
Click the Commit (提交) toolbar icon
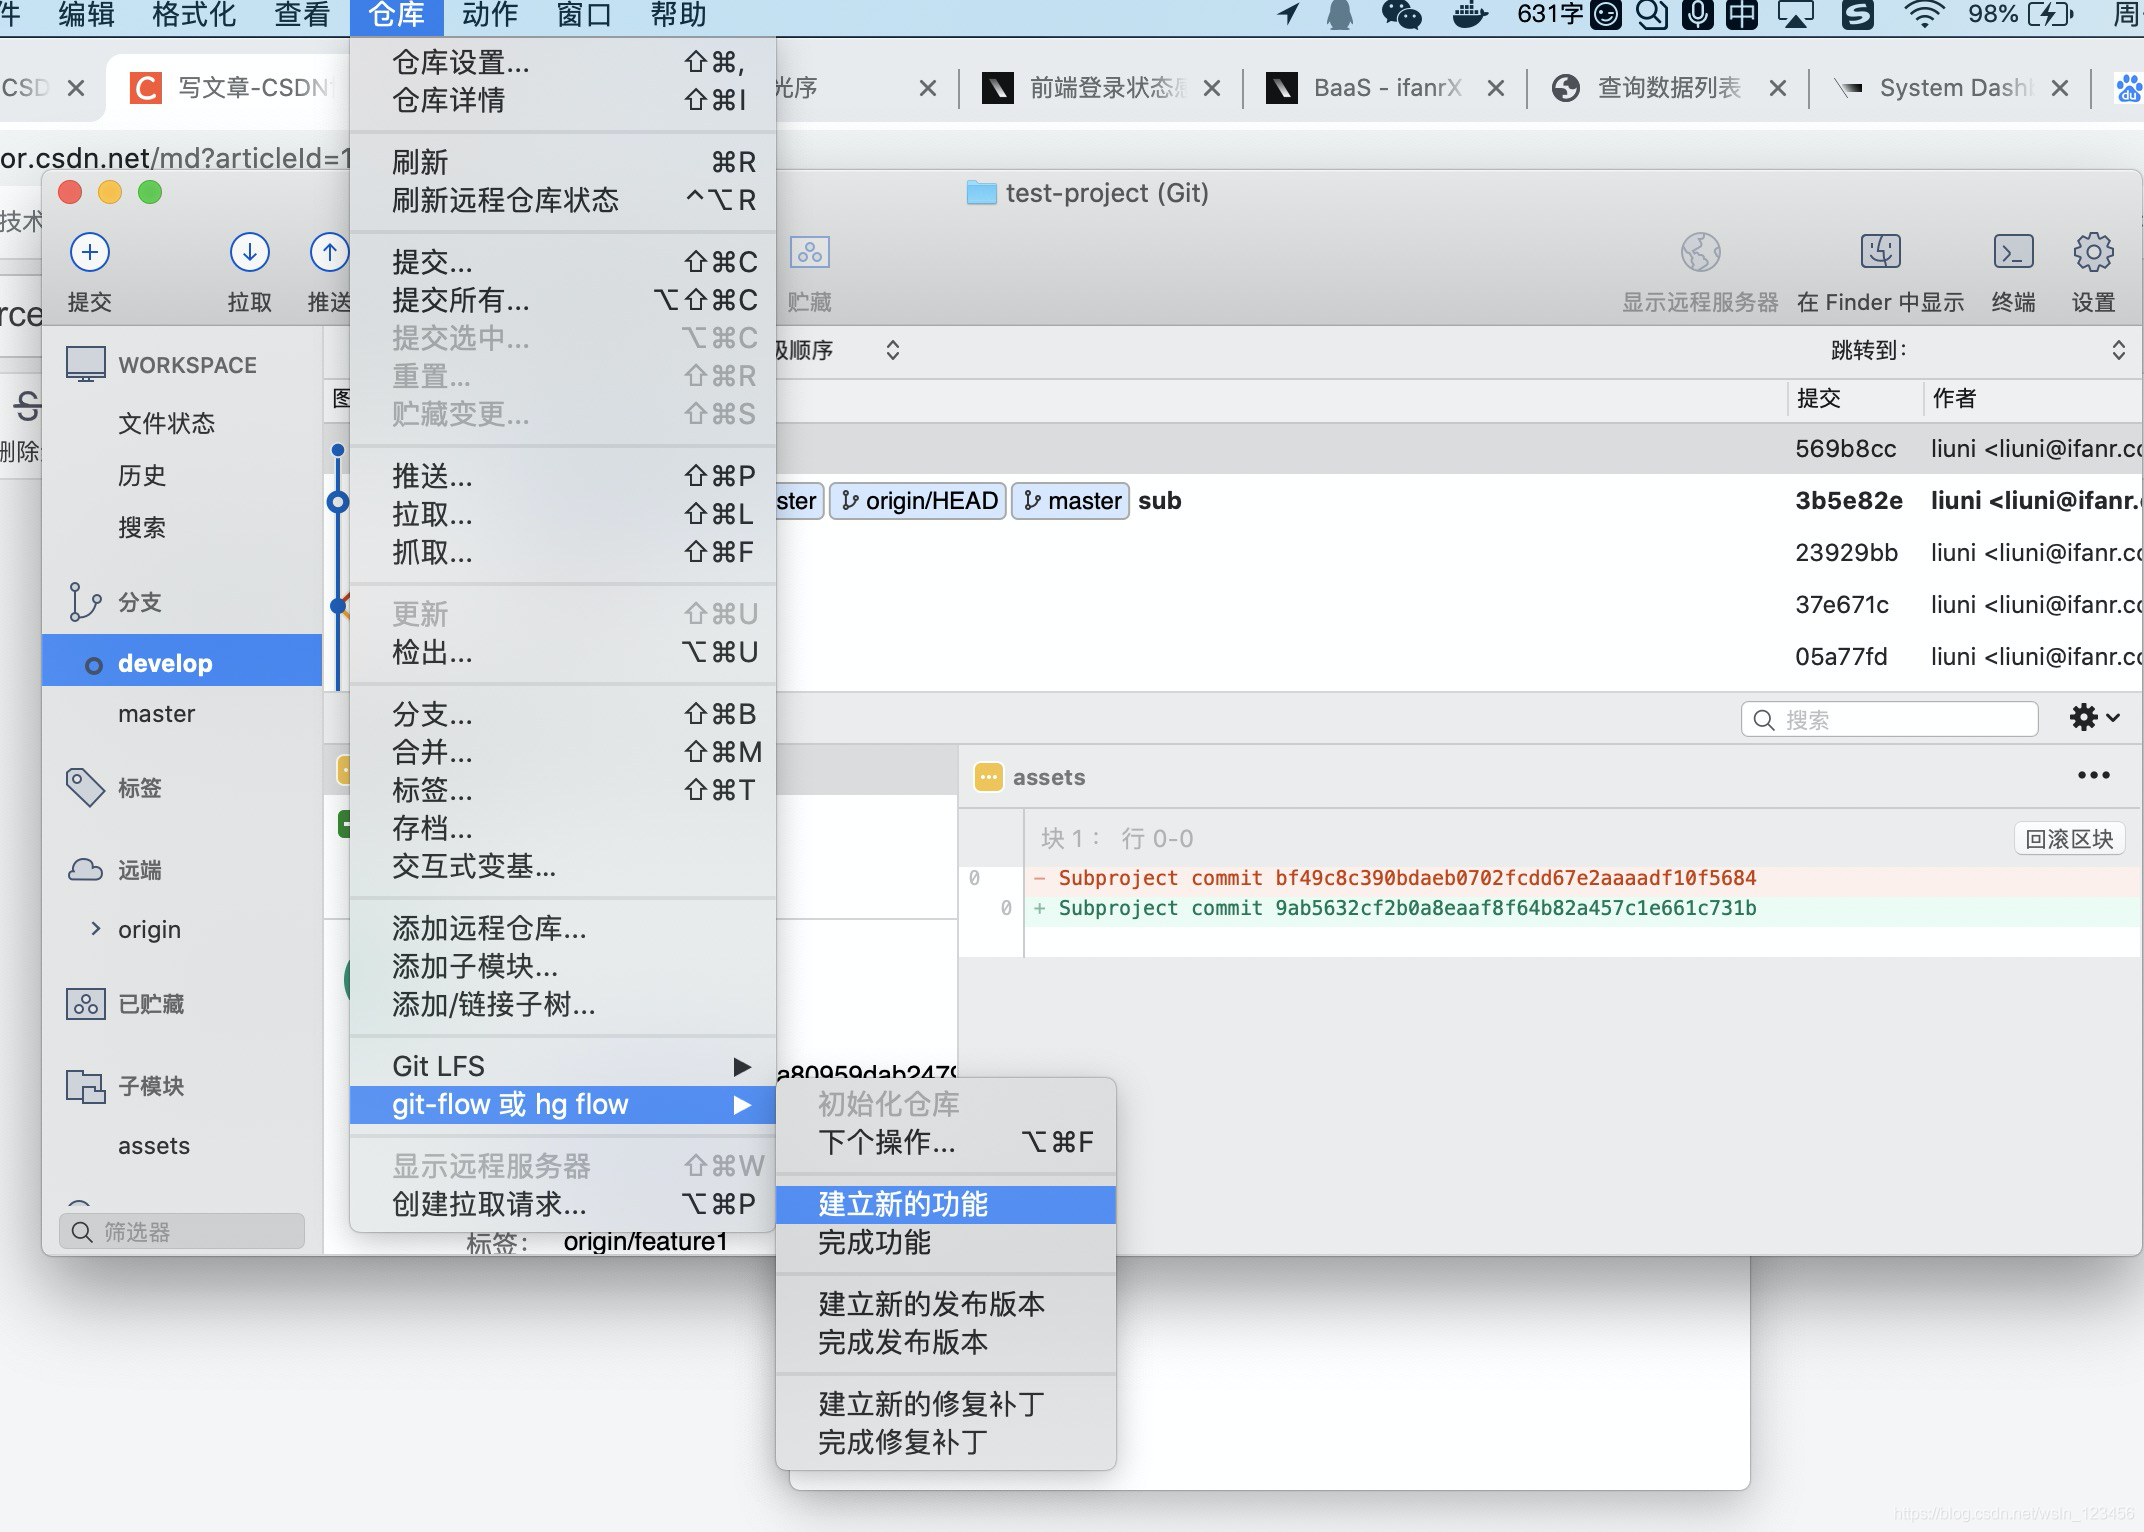[x=89, y=253]
